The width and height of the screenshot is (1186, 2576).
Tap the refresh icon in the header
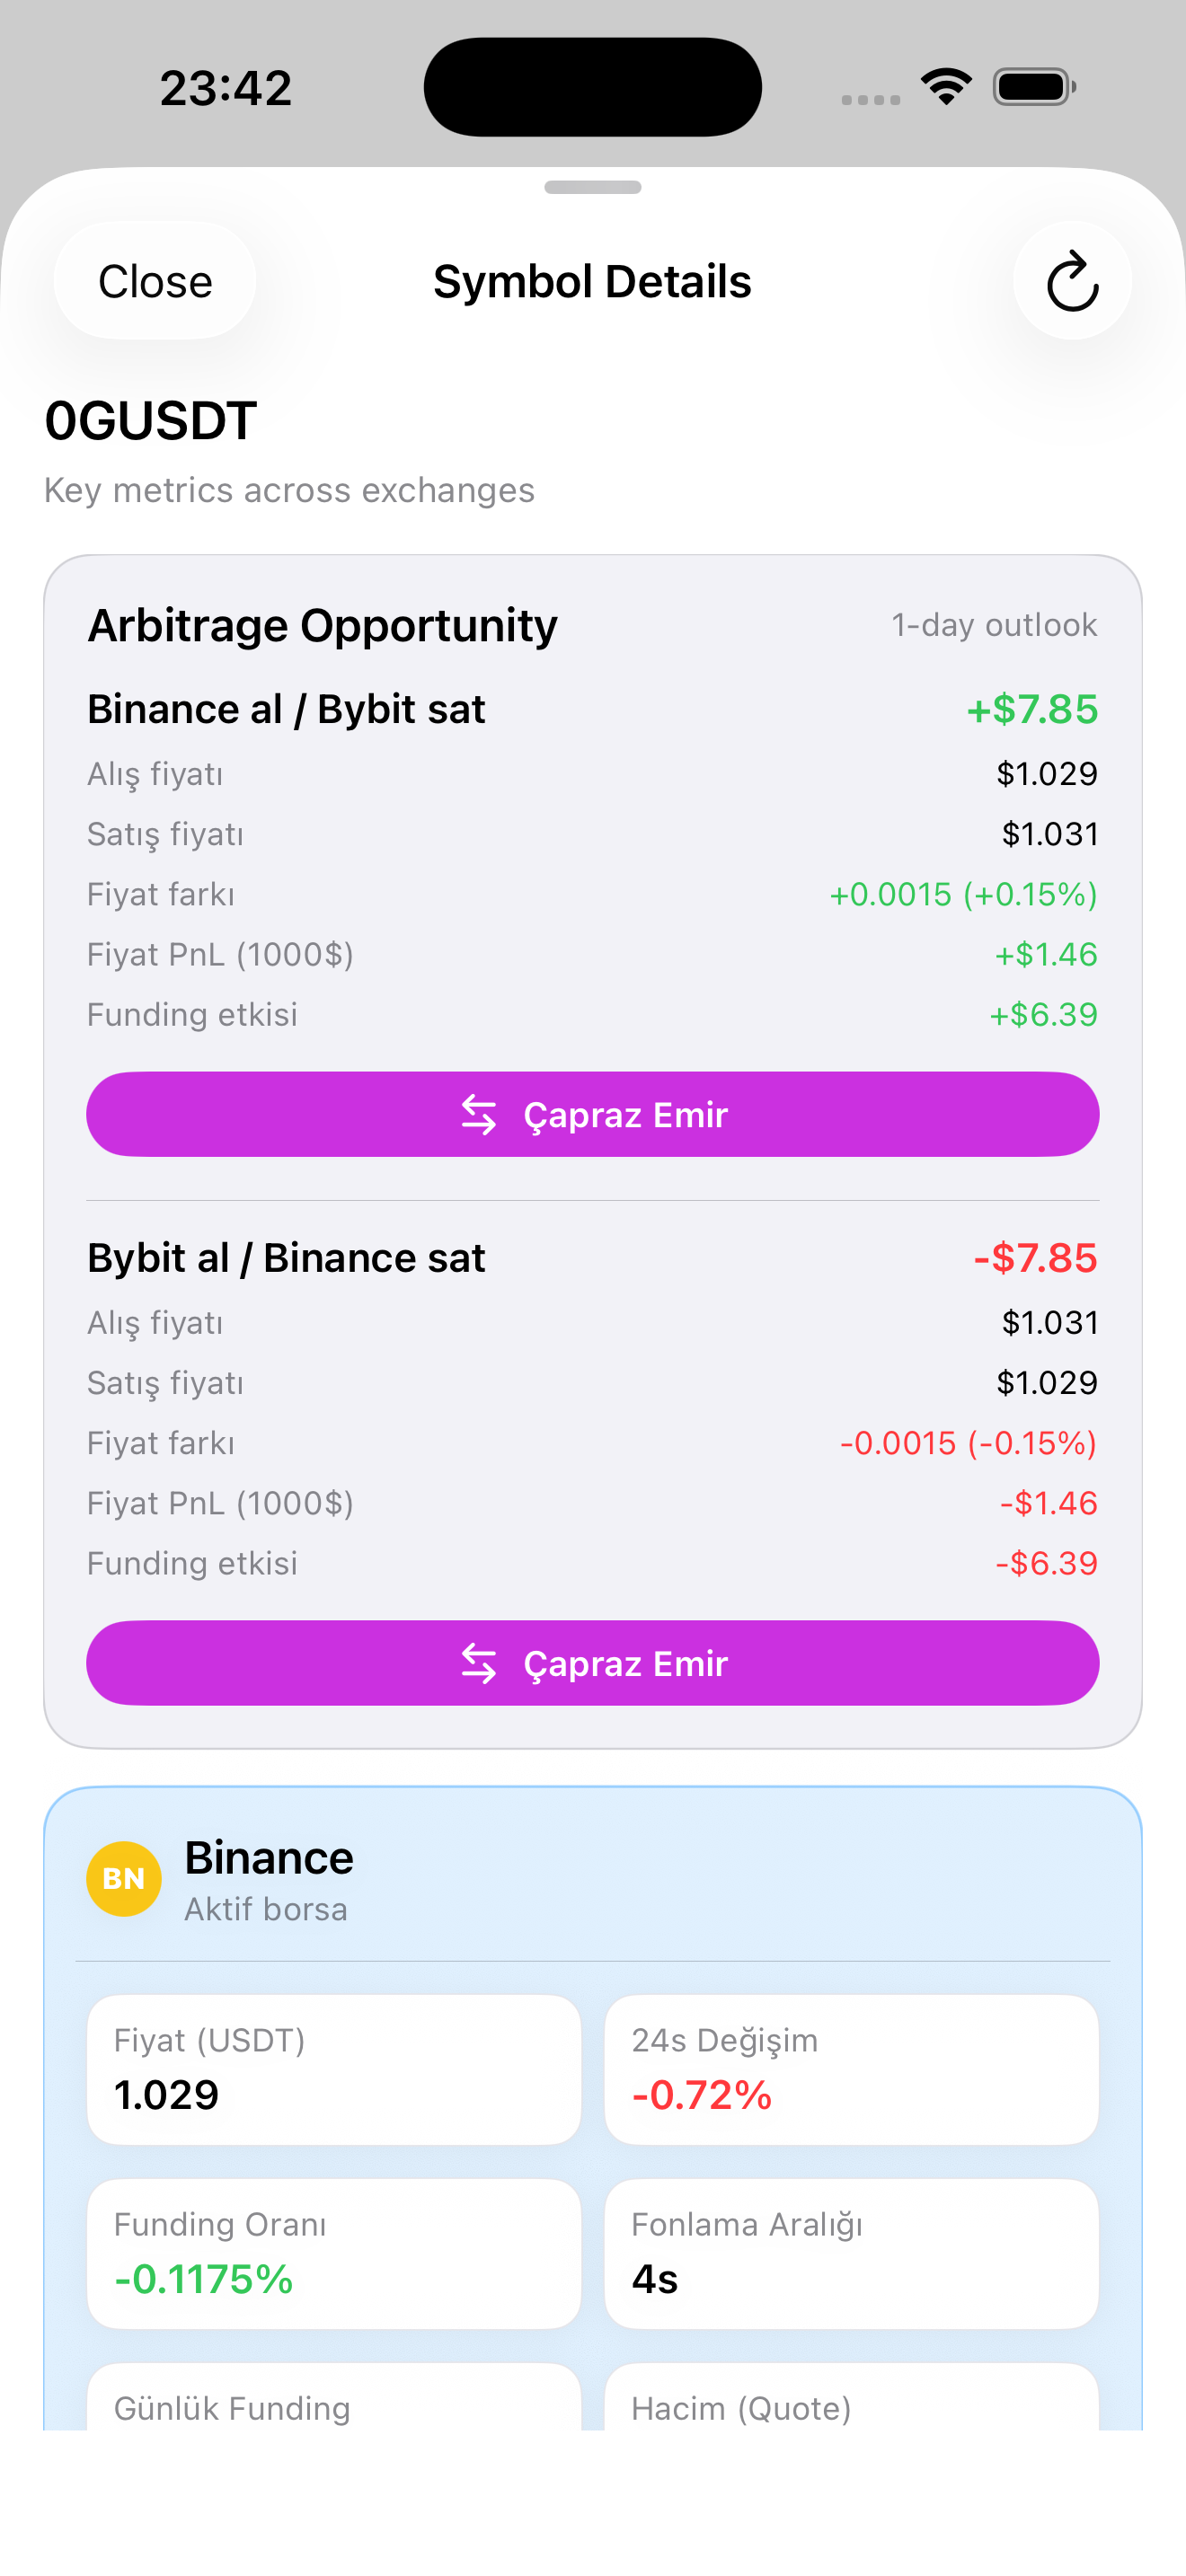coord(1072,281)
